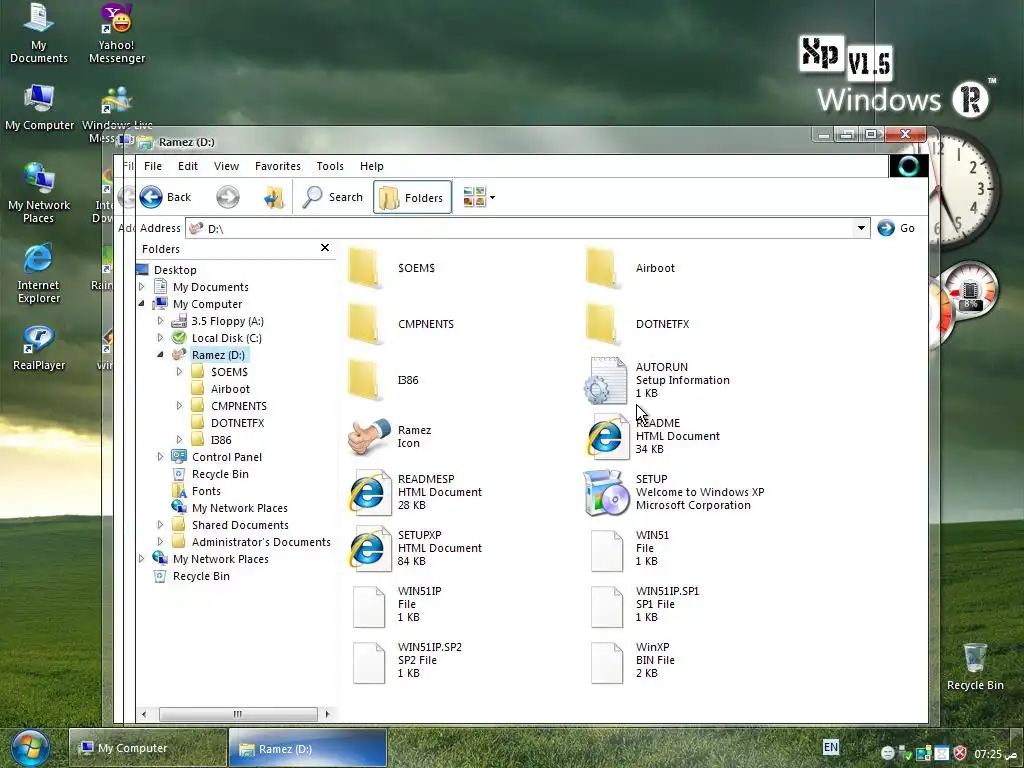
Task: Expand Control Panel tree node
Action: (x=161, y=456)
